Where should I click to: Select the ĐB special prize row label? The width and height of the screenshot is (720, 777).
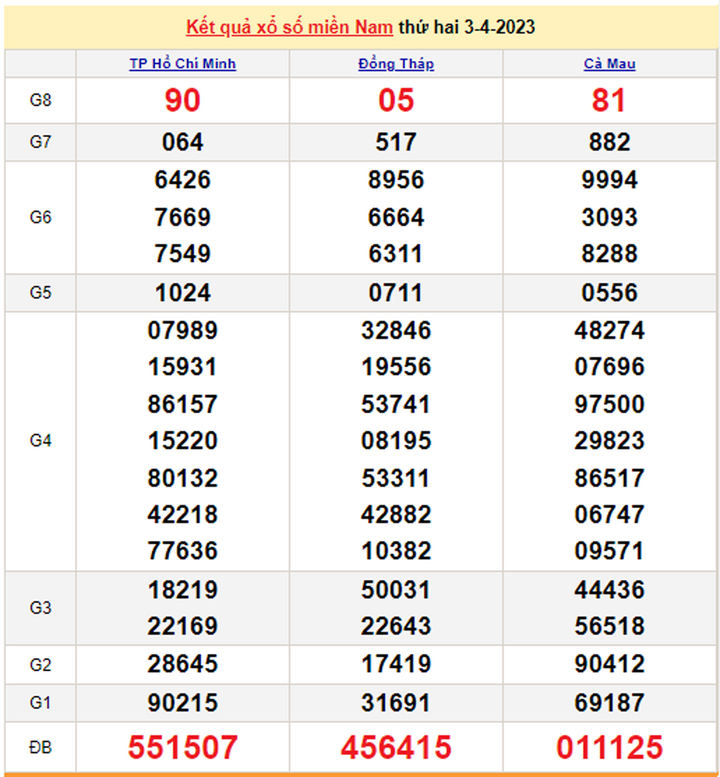(40, 747)
